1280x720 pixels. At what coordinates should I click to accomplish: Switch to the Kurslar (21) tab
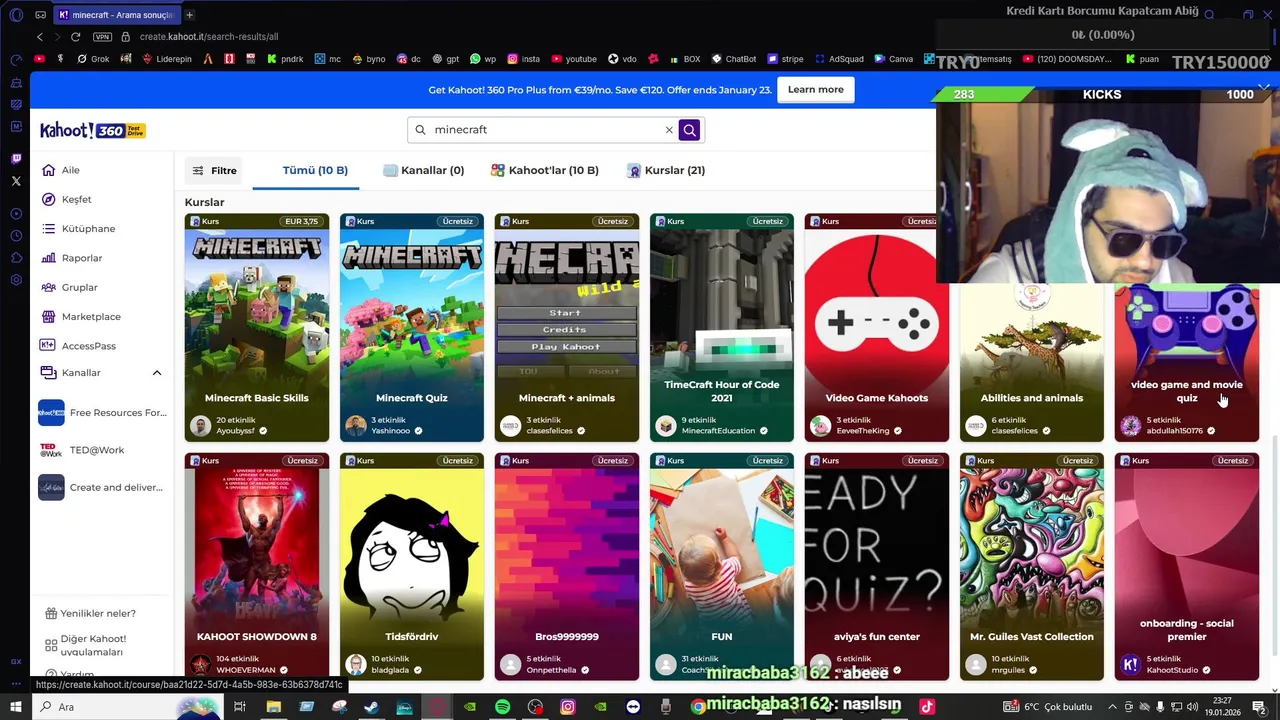coord(666,171)
